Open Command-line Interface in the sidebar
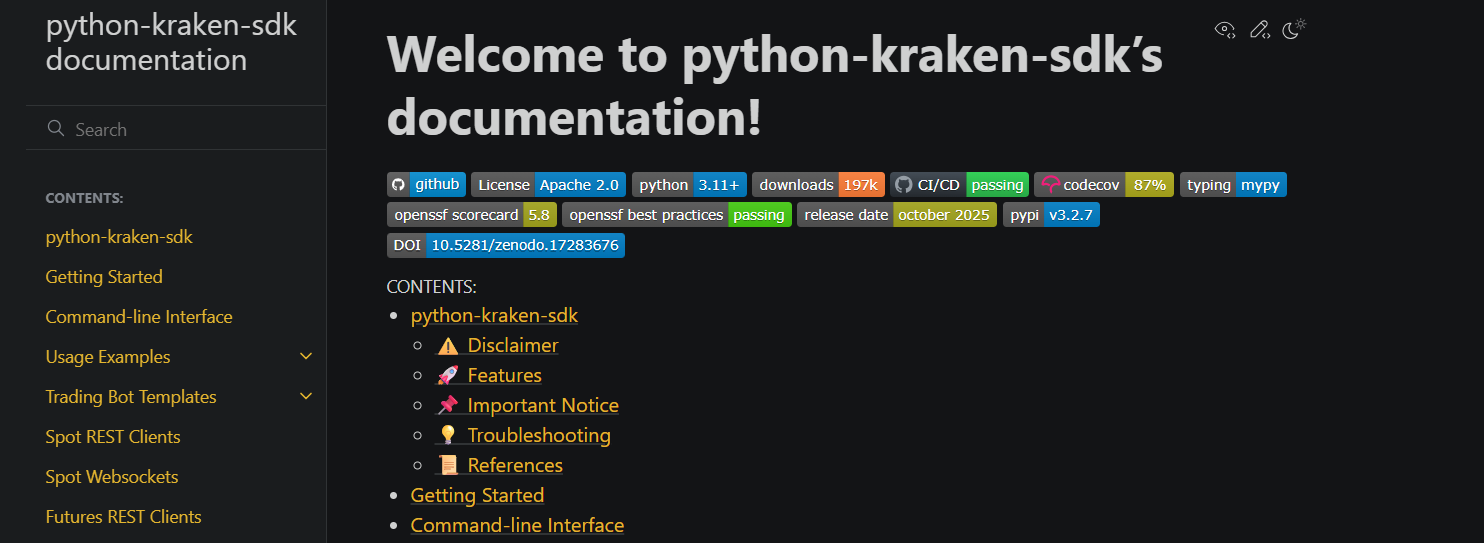The height and width of the screenshot is (543, 1484). pos(139,317)
